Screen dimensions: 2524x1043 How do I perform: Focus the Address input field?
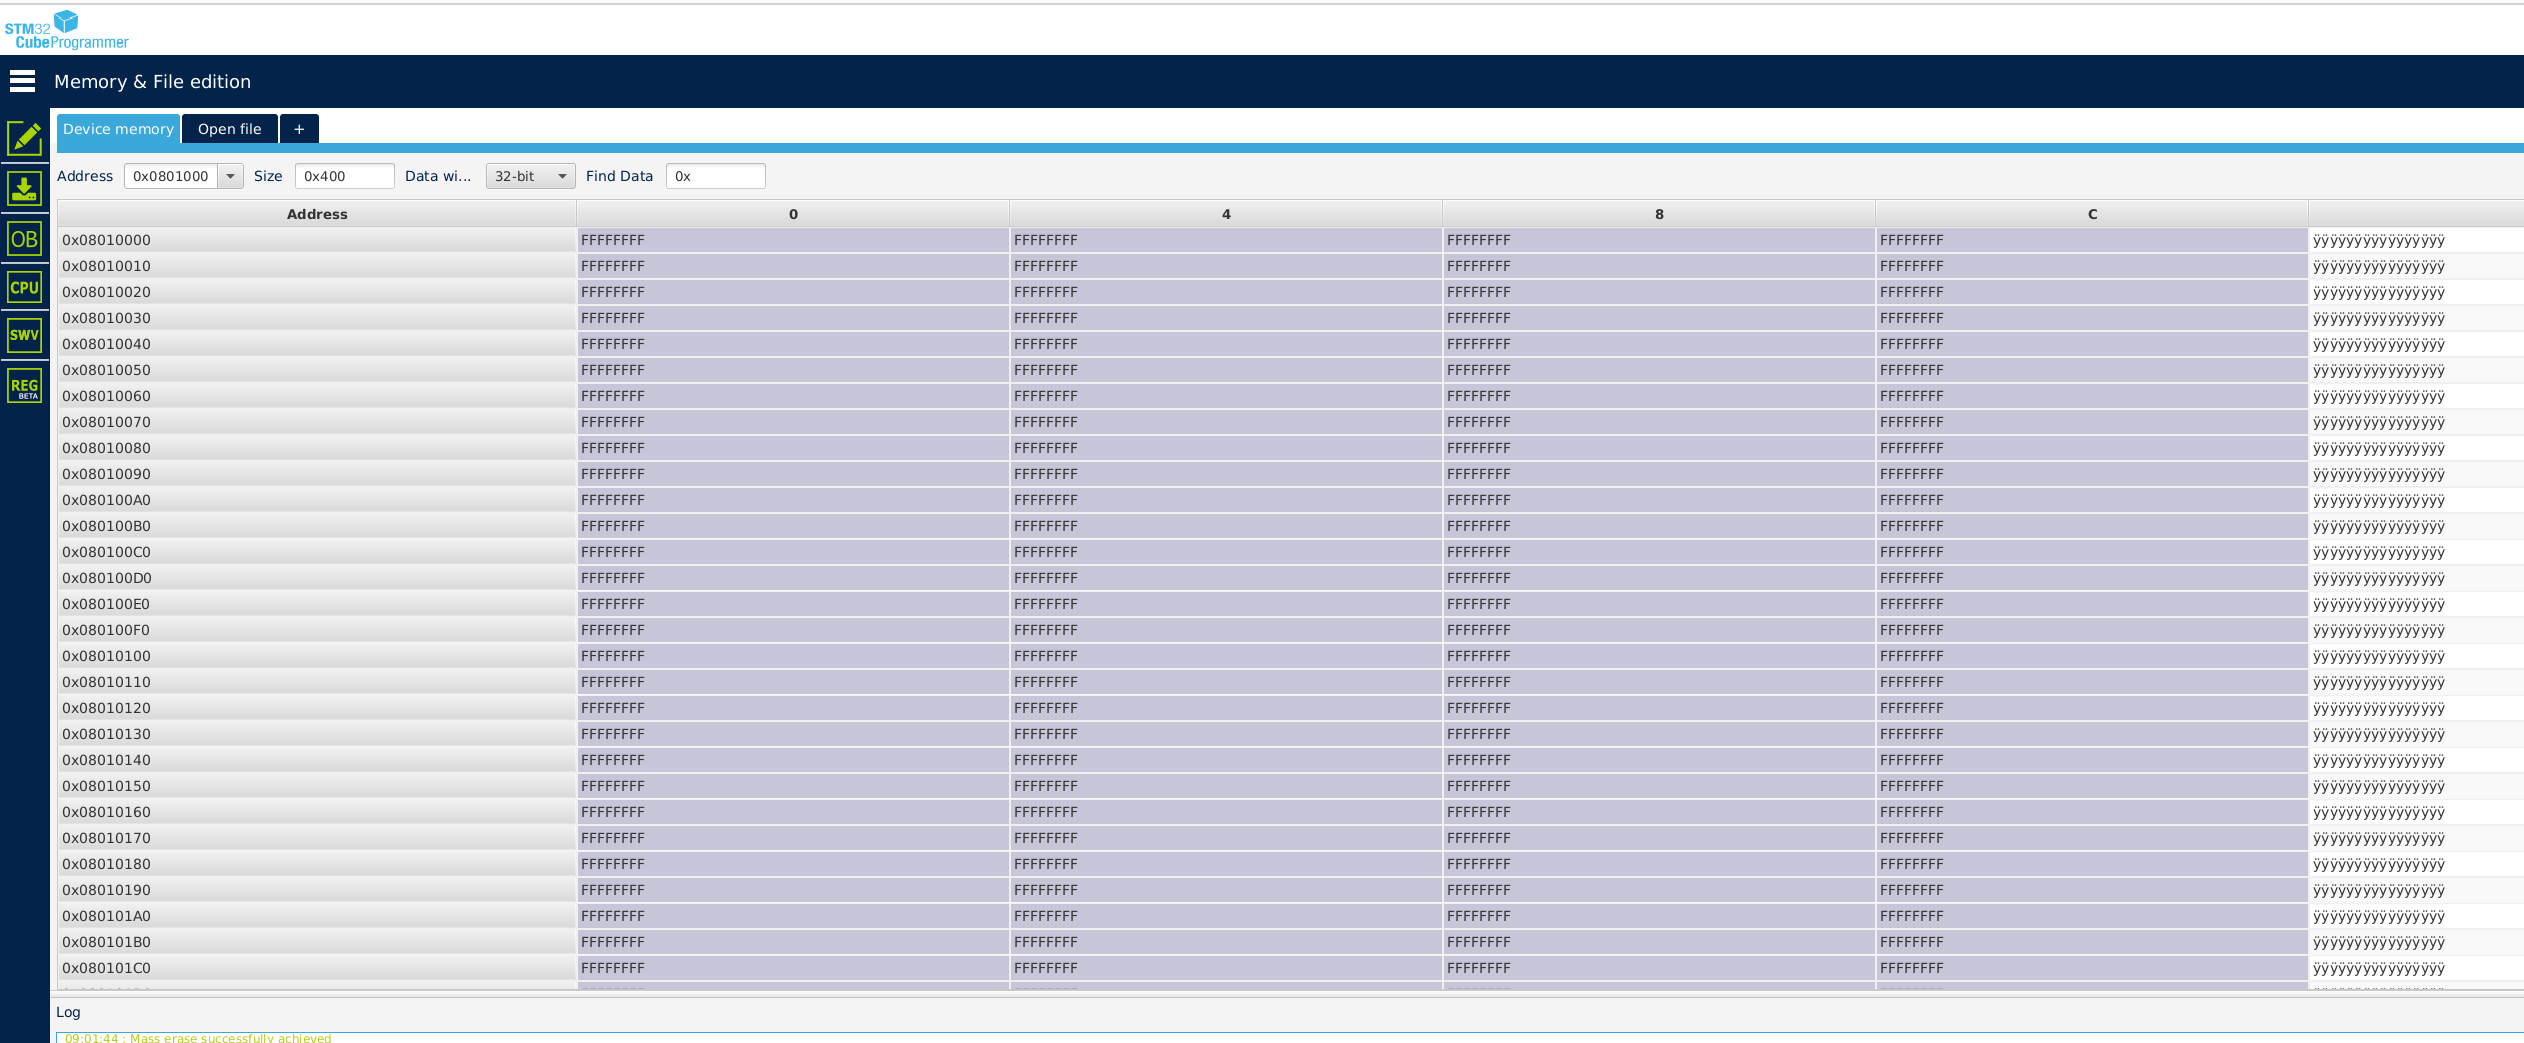[172, 176]
